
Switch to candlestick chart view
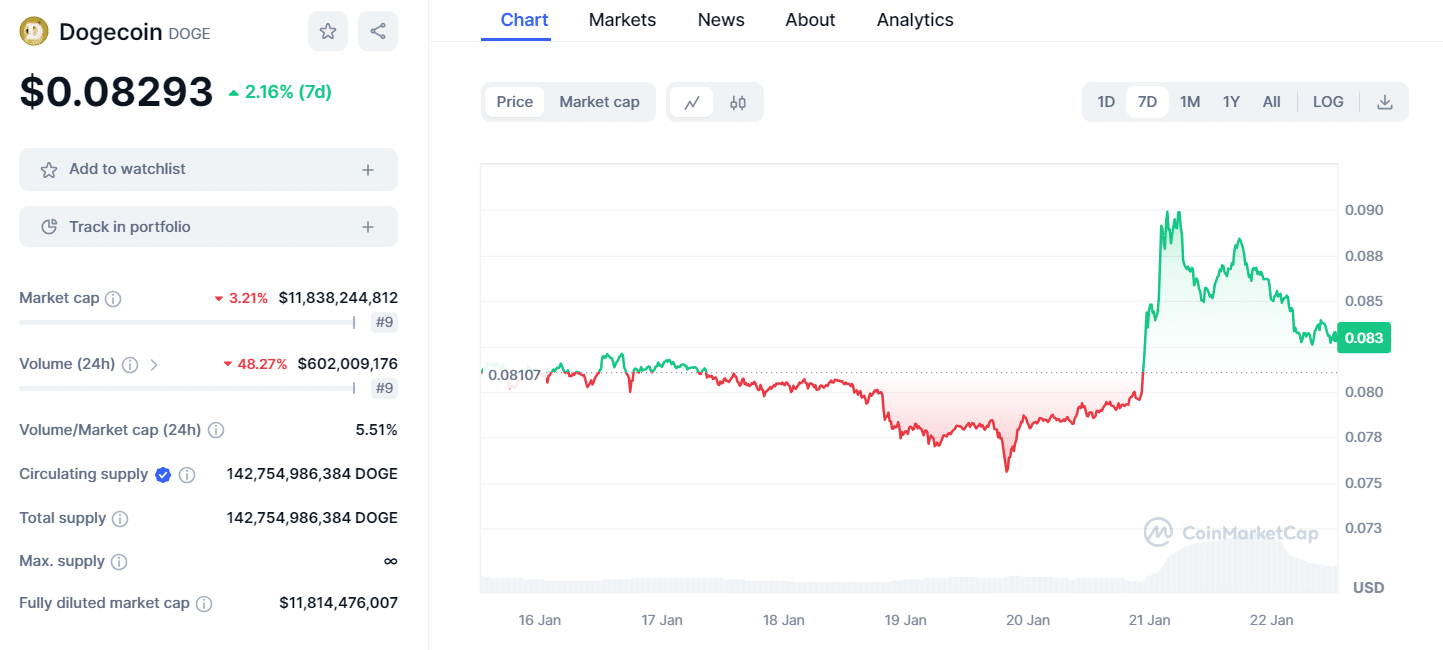point(738,102)
